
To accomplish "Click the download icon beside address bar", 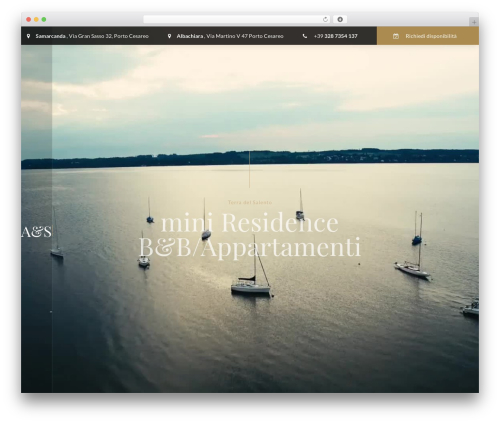I will click(340, 19).
